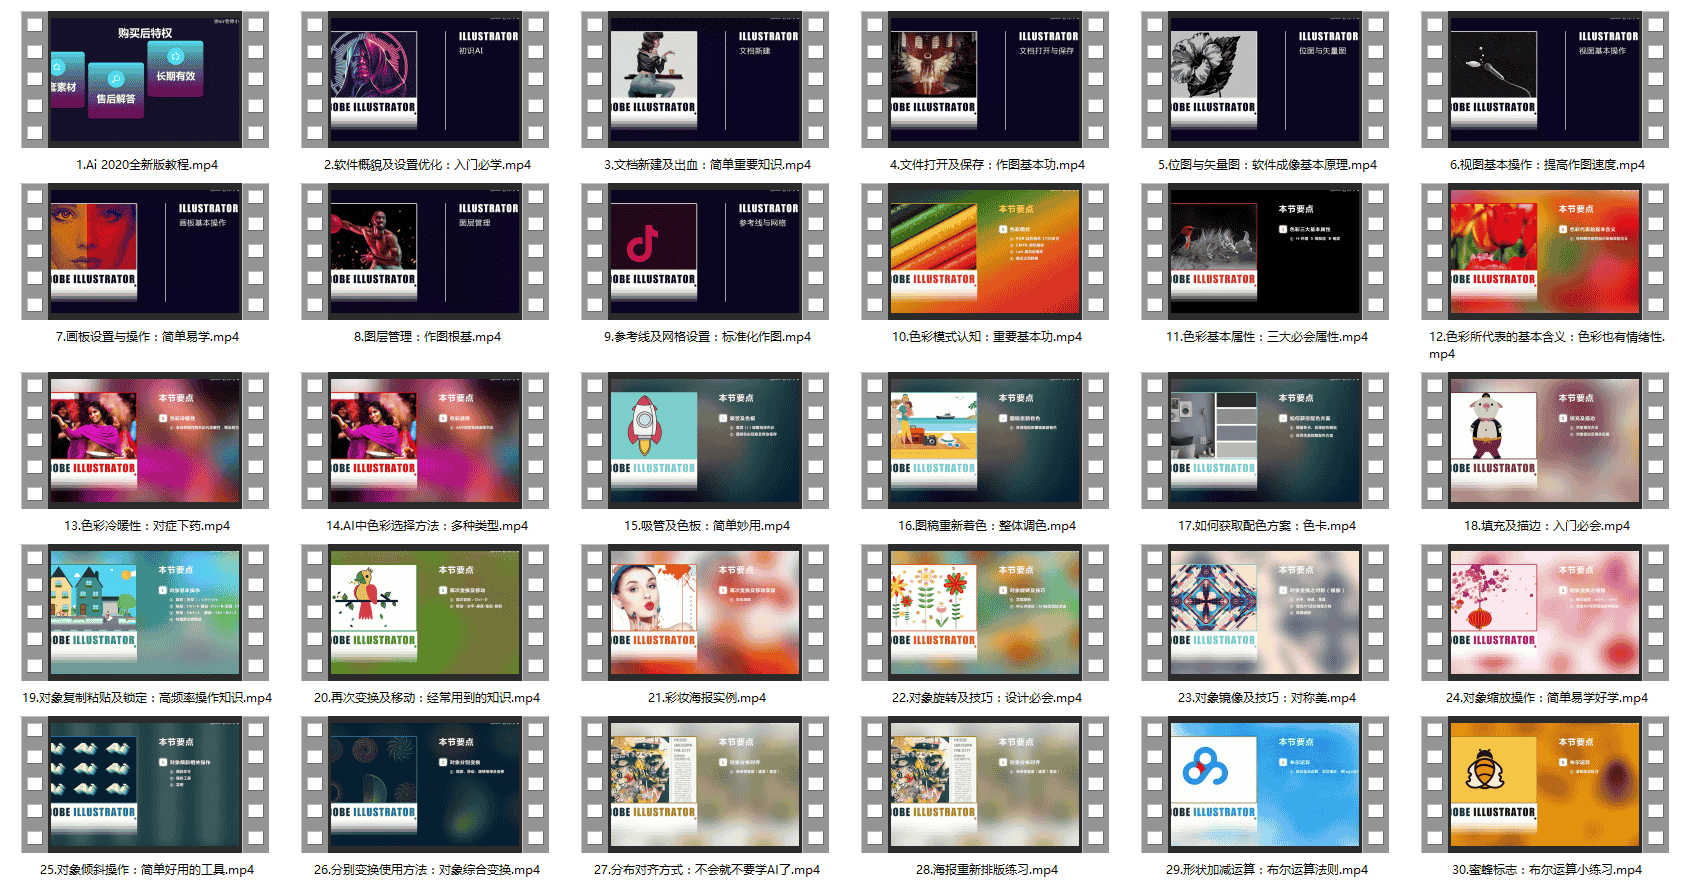Click the 12.色彩所代表的基本含义 tulip thumbnail
This screenshot has height=882, width=1693.
pos(1545,251)
